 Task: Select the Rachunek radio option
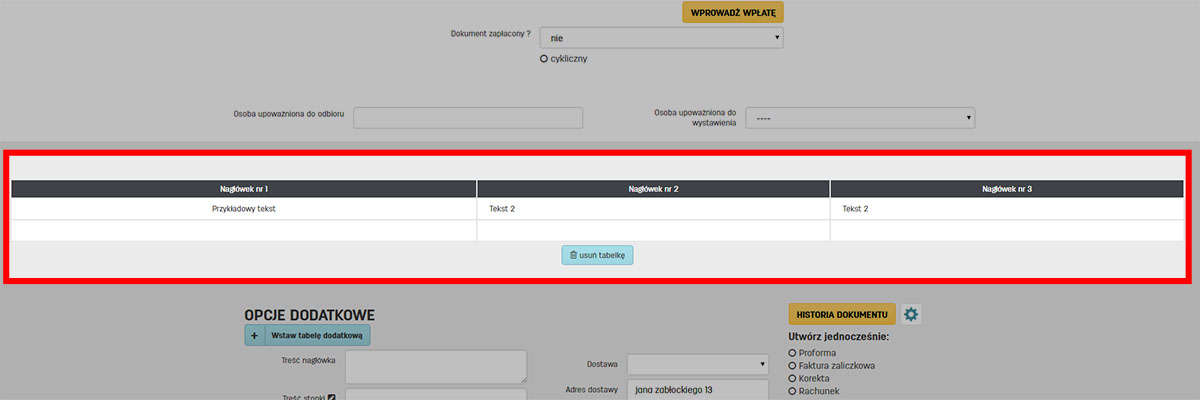(792, 392)
